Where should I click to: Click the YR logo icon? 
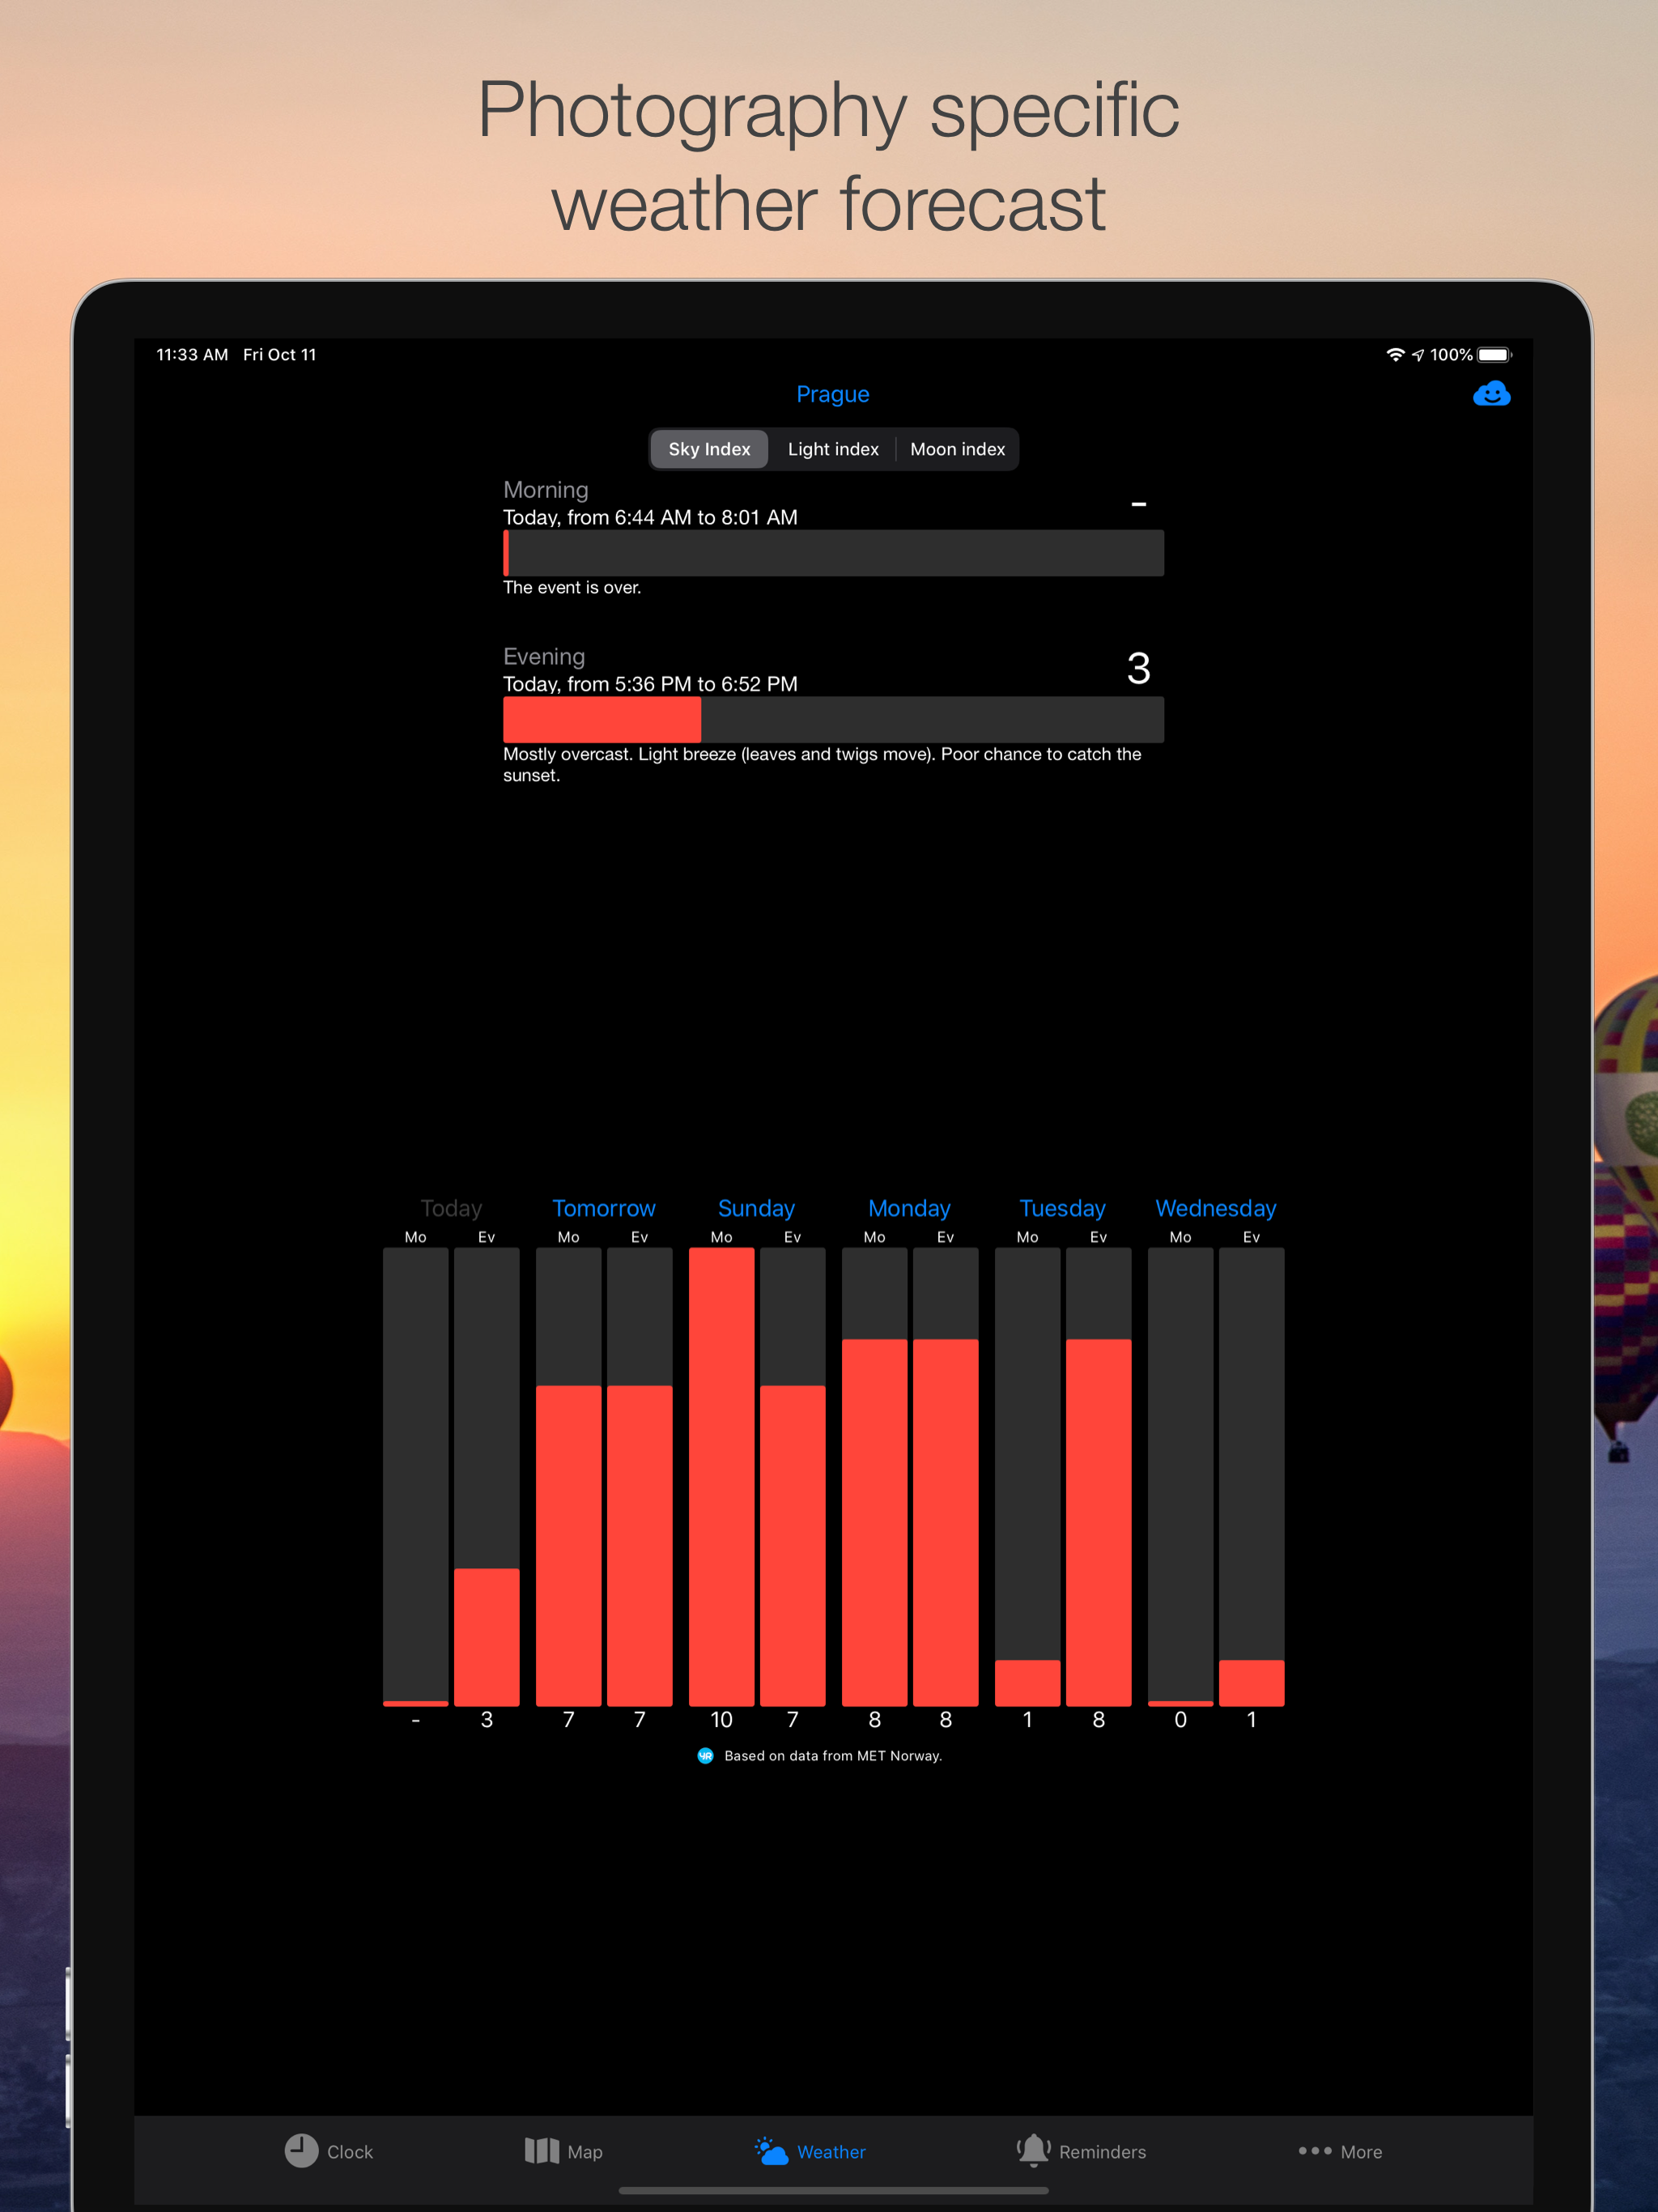click(705, 1756)
